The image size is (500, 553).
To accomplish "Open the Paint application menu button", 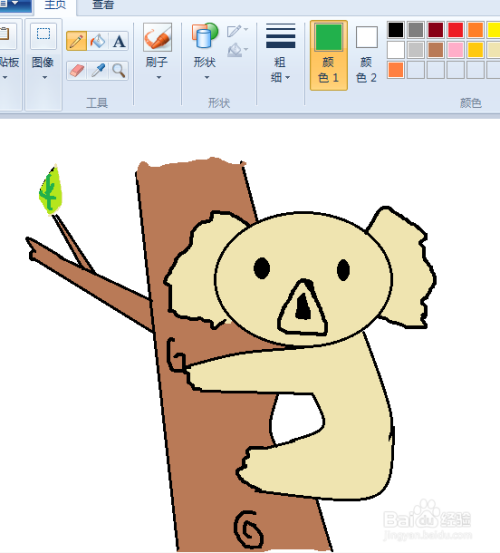I will pos(16,5).
